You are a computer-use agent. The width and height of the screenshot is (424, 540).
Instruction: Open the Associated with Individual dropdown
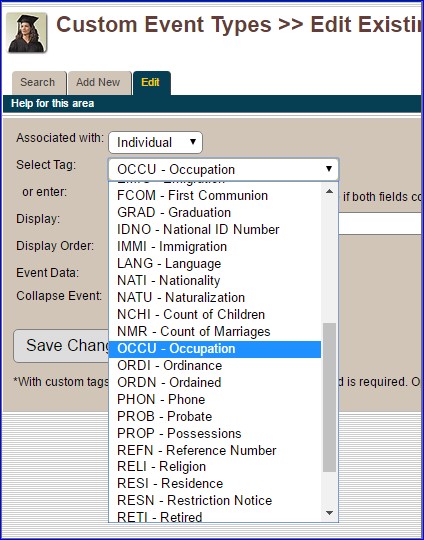click(155, 143)
